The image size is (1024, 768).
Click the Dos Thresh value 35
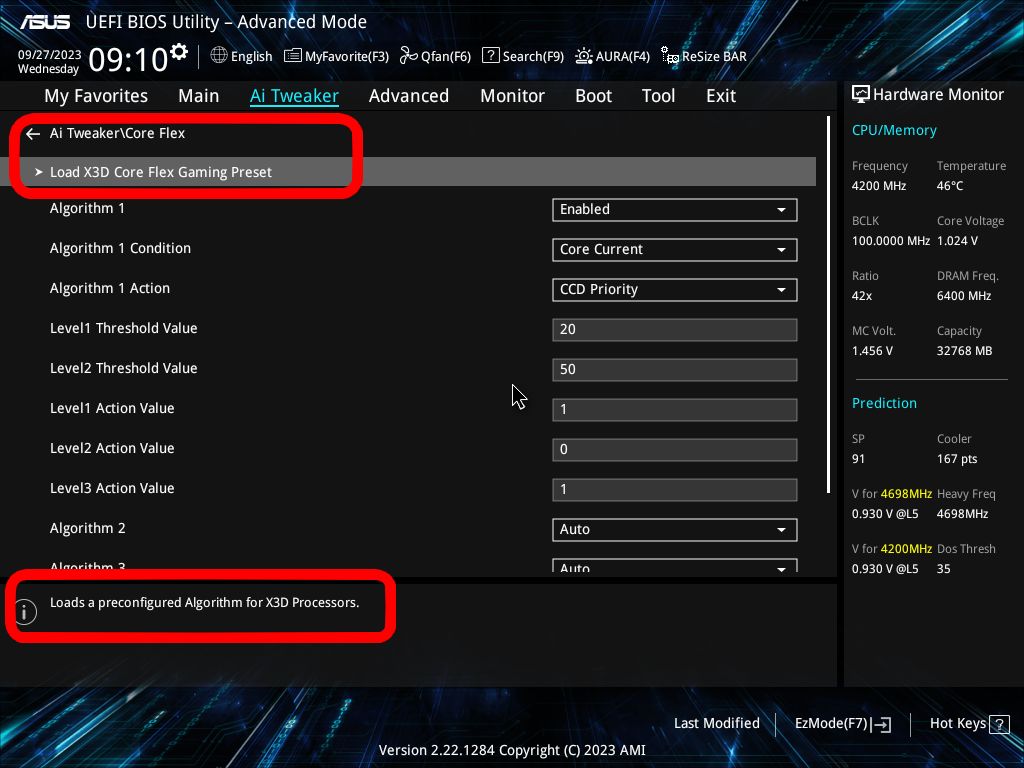[x=944, y=569]
